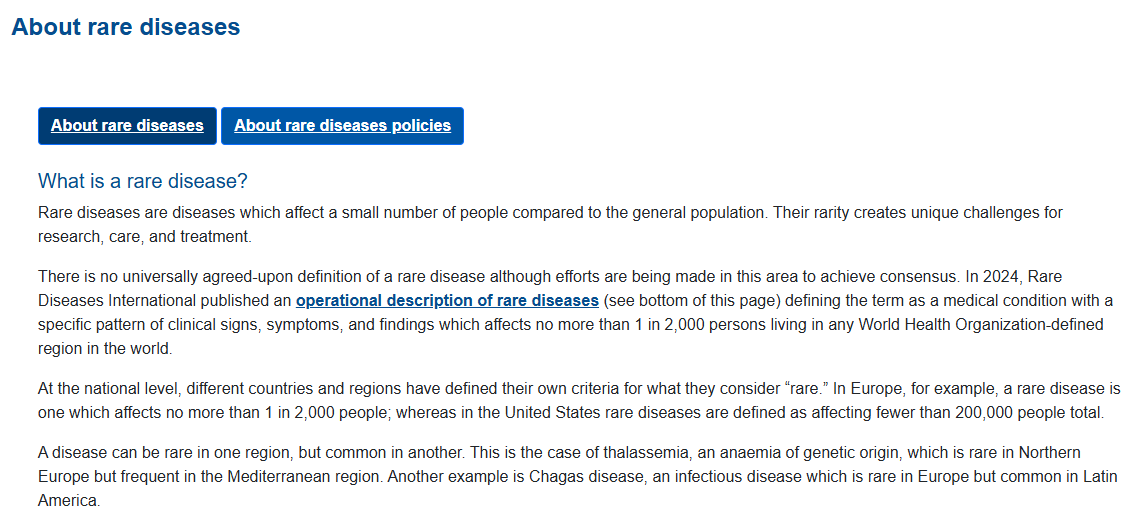Open the operational description of rare diseases link
The image size is (1132, 531).
pyautogui.click(x=447, y=300)
